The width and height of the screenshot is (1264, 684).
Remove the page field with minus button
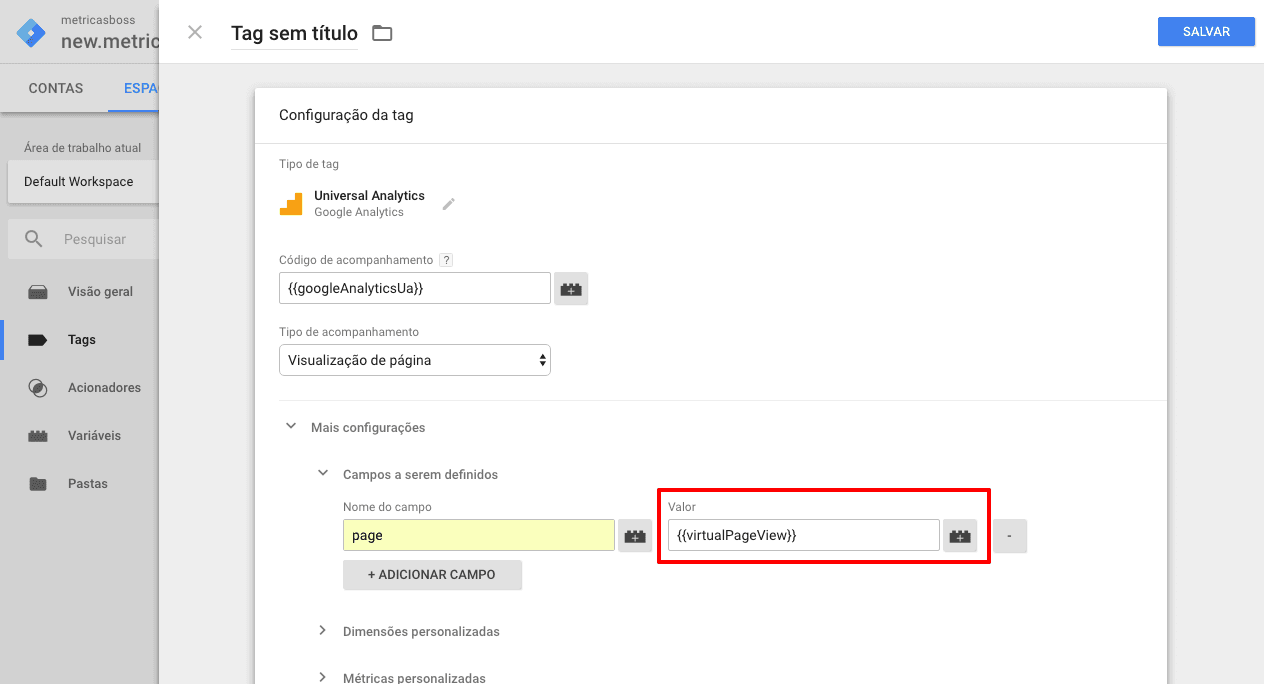click(x=1010, y=536)
